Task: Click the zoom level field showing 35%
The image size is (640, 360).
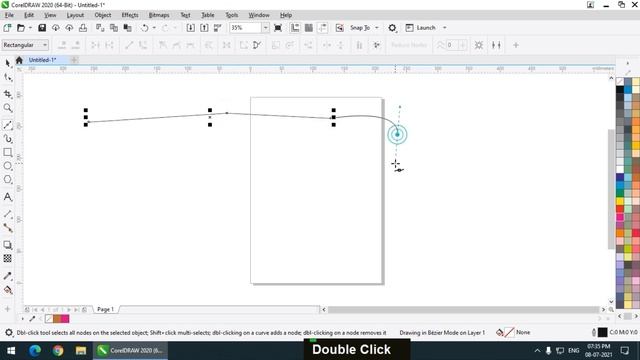Action: 246,28
